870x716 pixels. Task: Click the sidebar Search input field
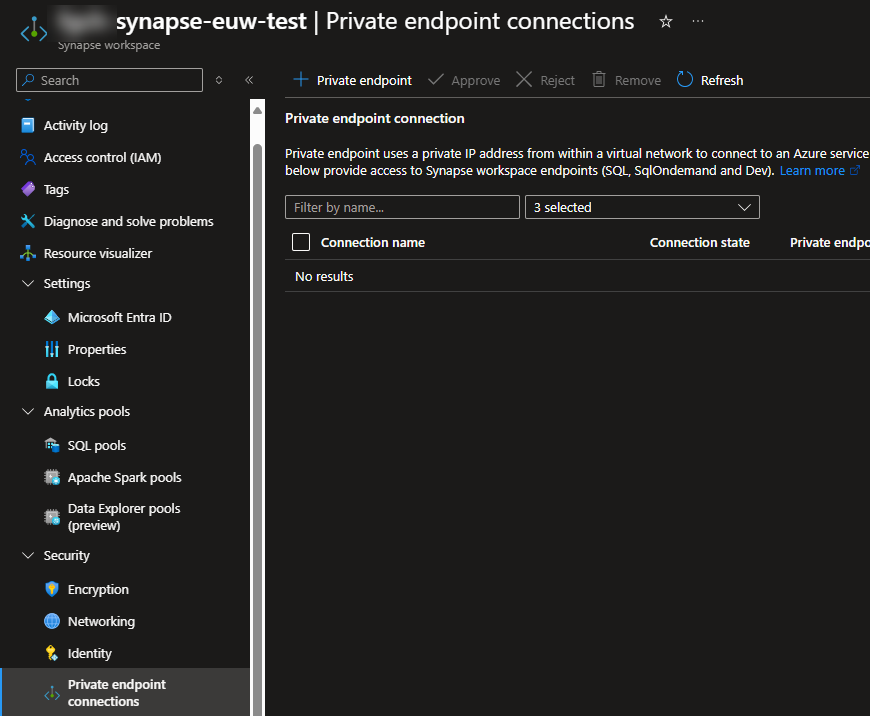(109, 80)
